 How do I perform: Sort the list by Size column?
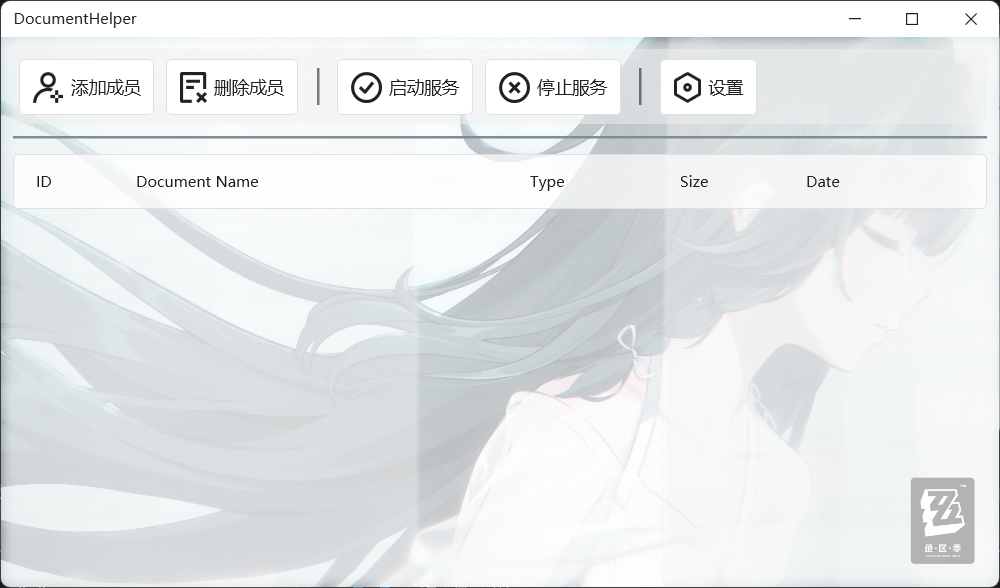[694, 182]
